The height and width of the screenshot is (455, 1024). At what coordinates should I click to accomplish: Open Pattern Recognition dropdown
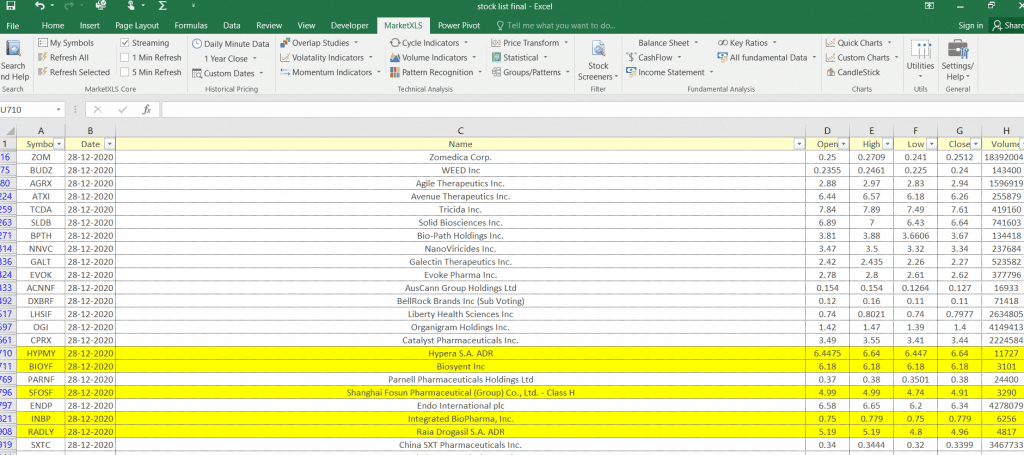(x=479, y=72)
